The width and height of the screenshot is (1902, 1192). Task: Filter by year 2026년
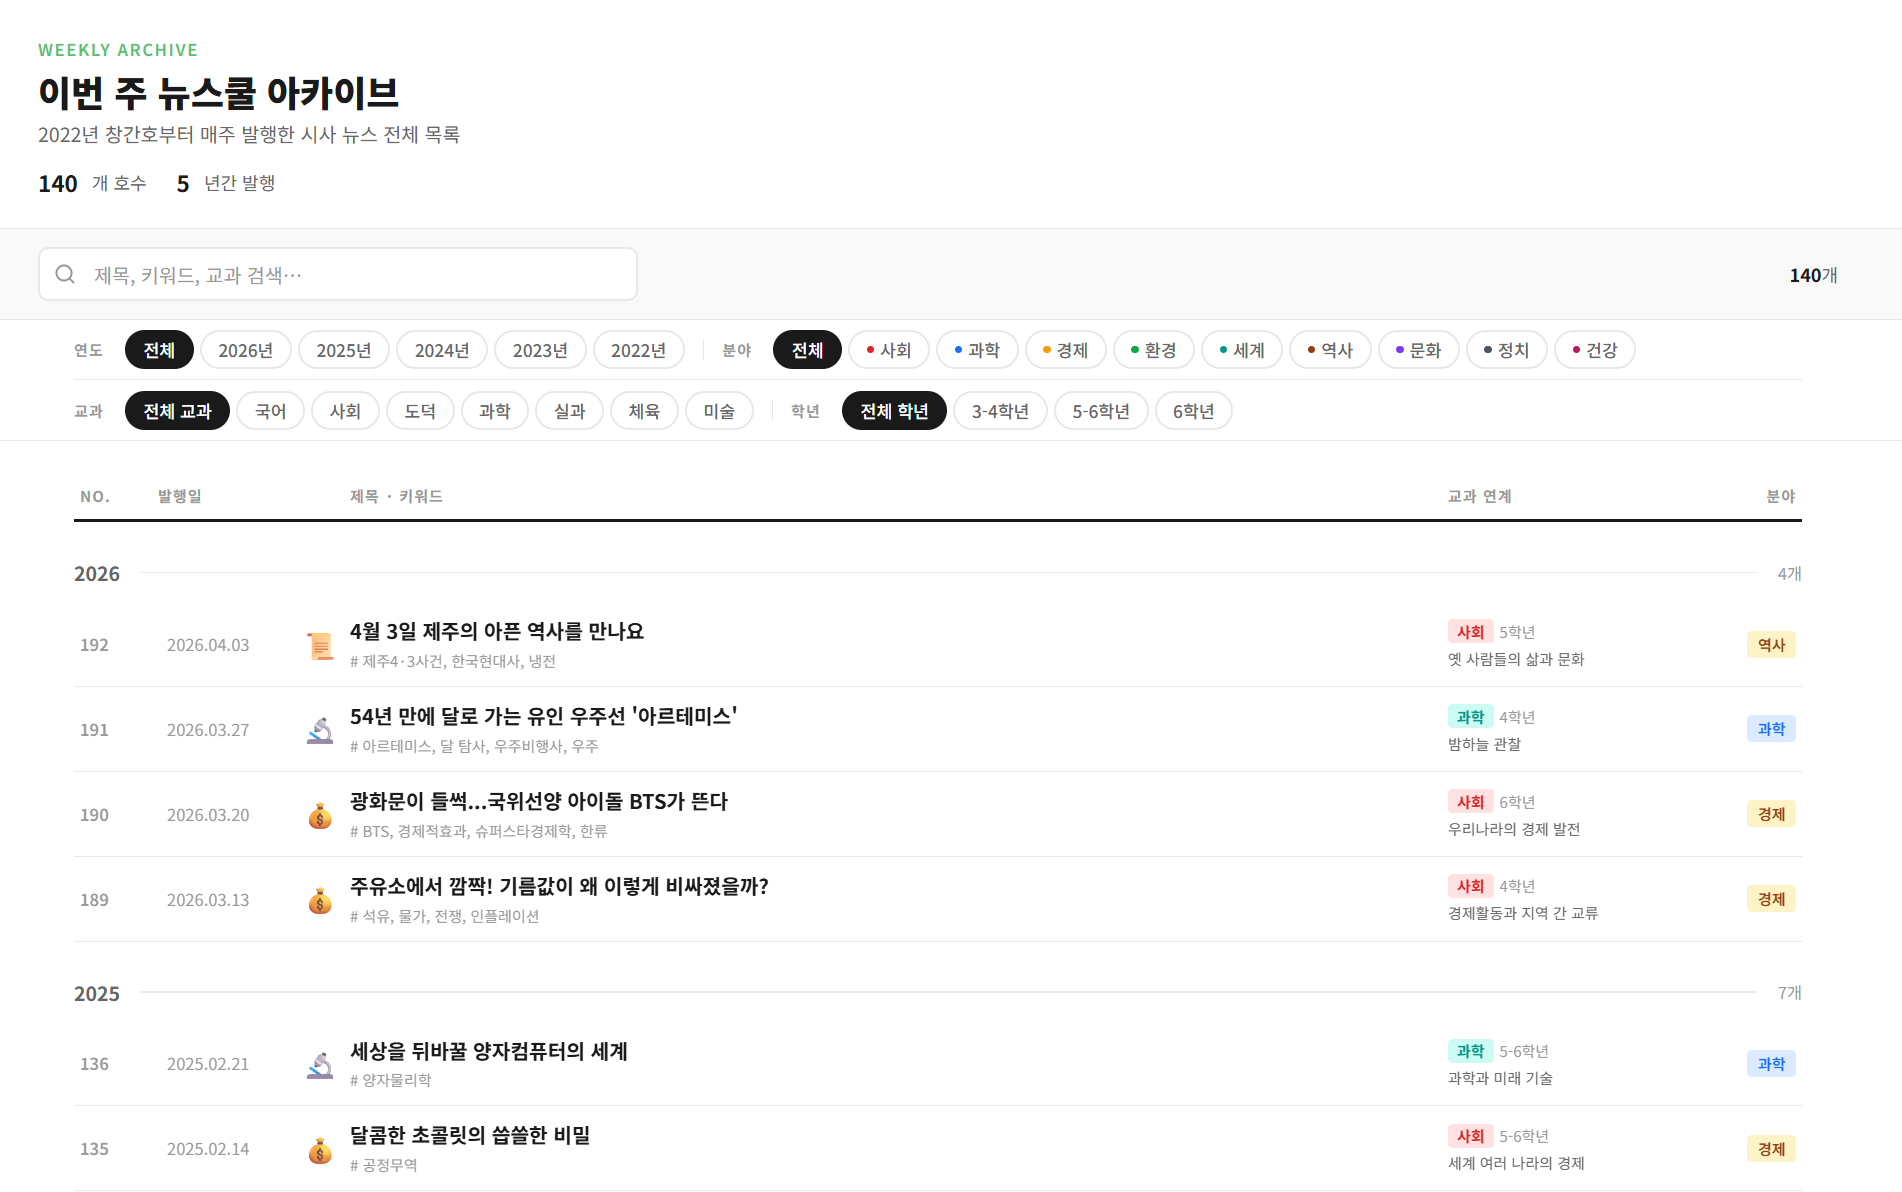245,350
